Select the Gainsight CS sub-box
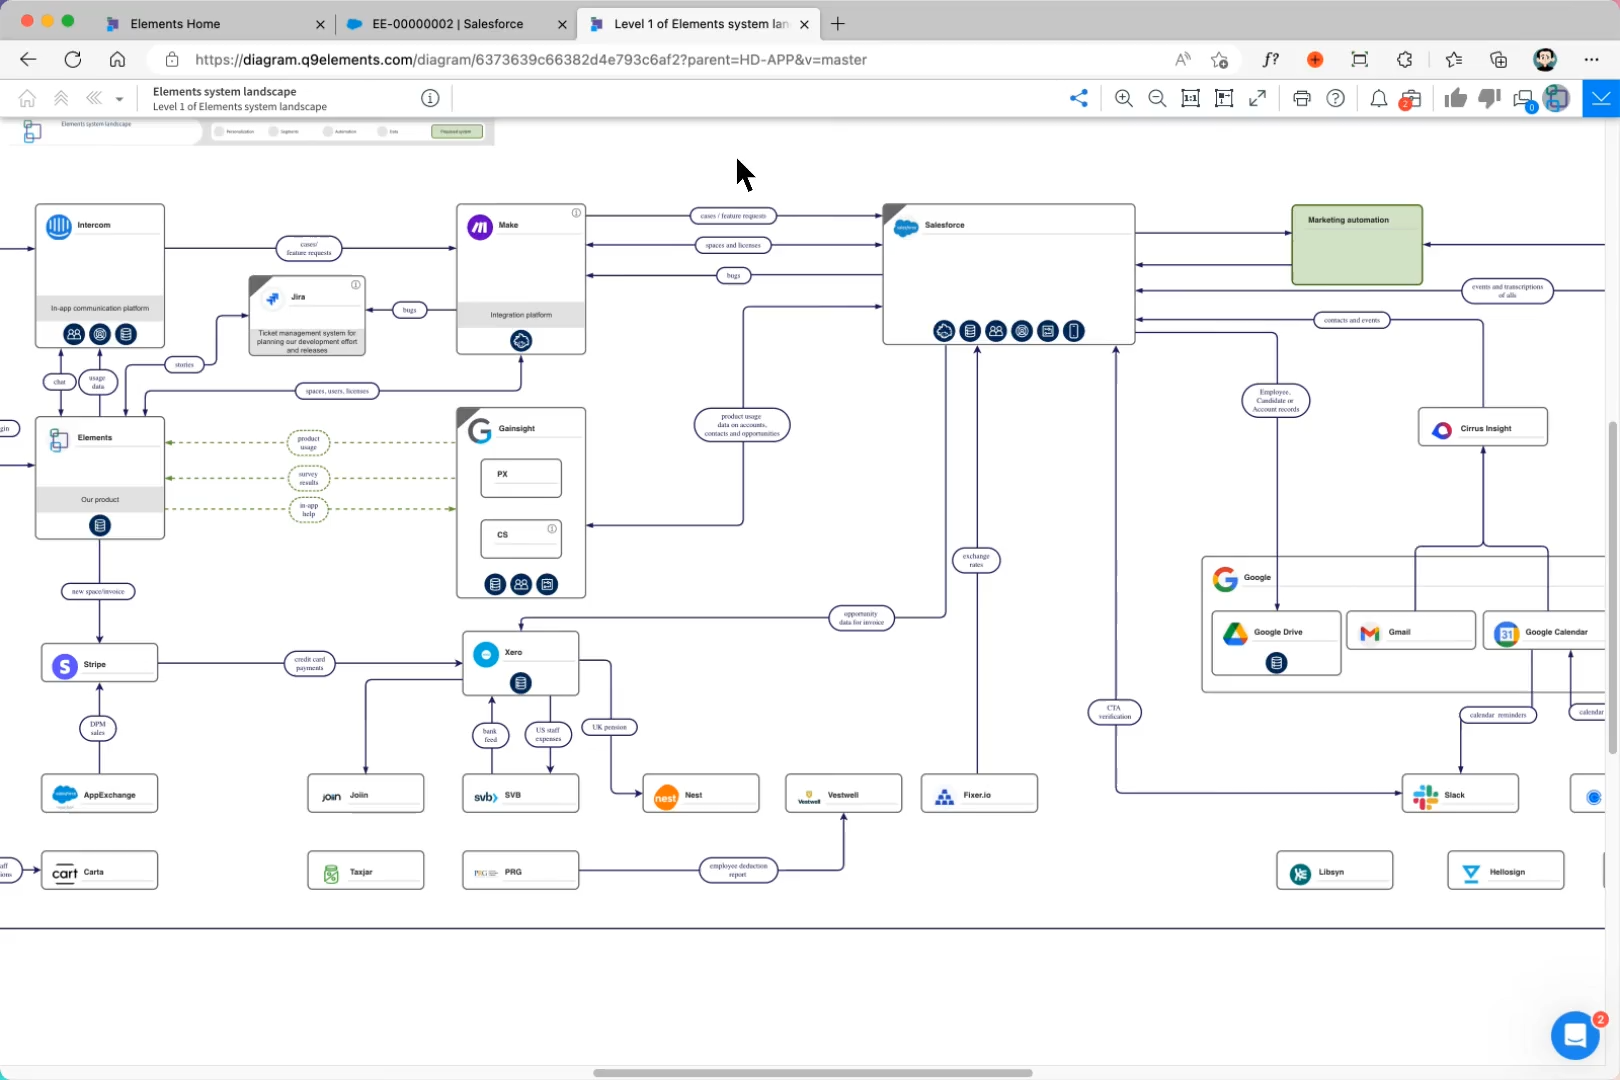This screenshot has width=1620, height=1080. tap(521, 538)
